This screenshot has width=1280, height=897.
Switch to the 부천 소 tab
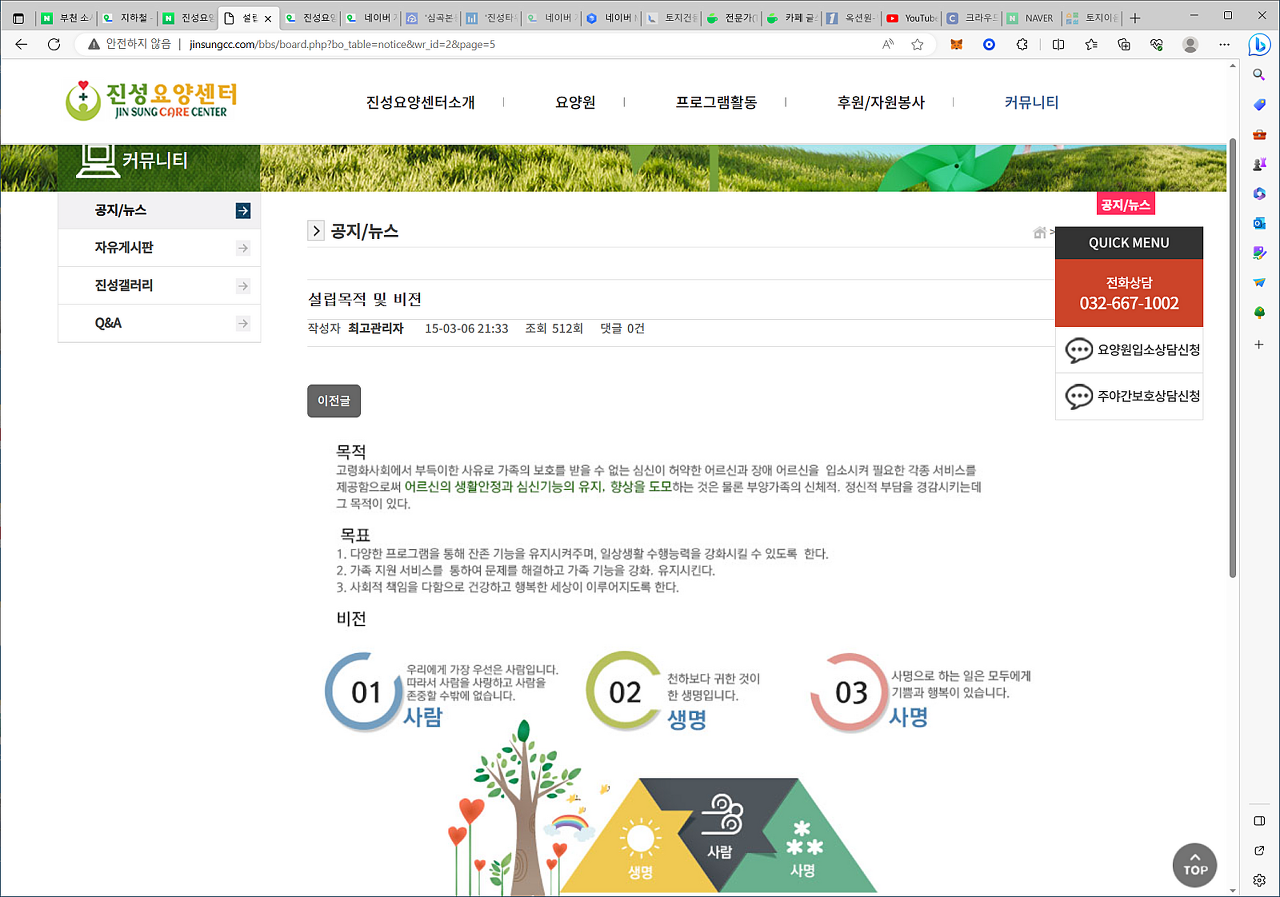tap(66, 18)
